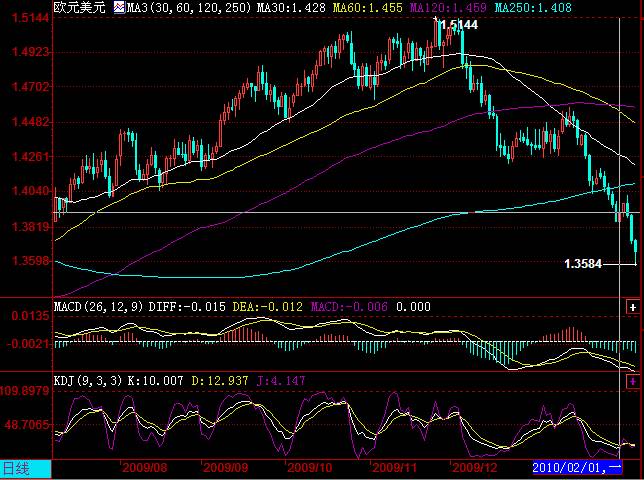Click the 2009/08 date axis label
This screenshot has height=480, width=644.
pyautogui.click(x=145, y=468)
